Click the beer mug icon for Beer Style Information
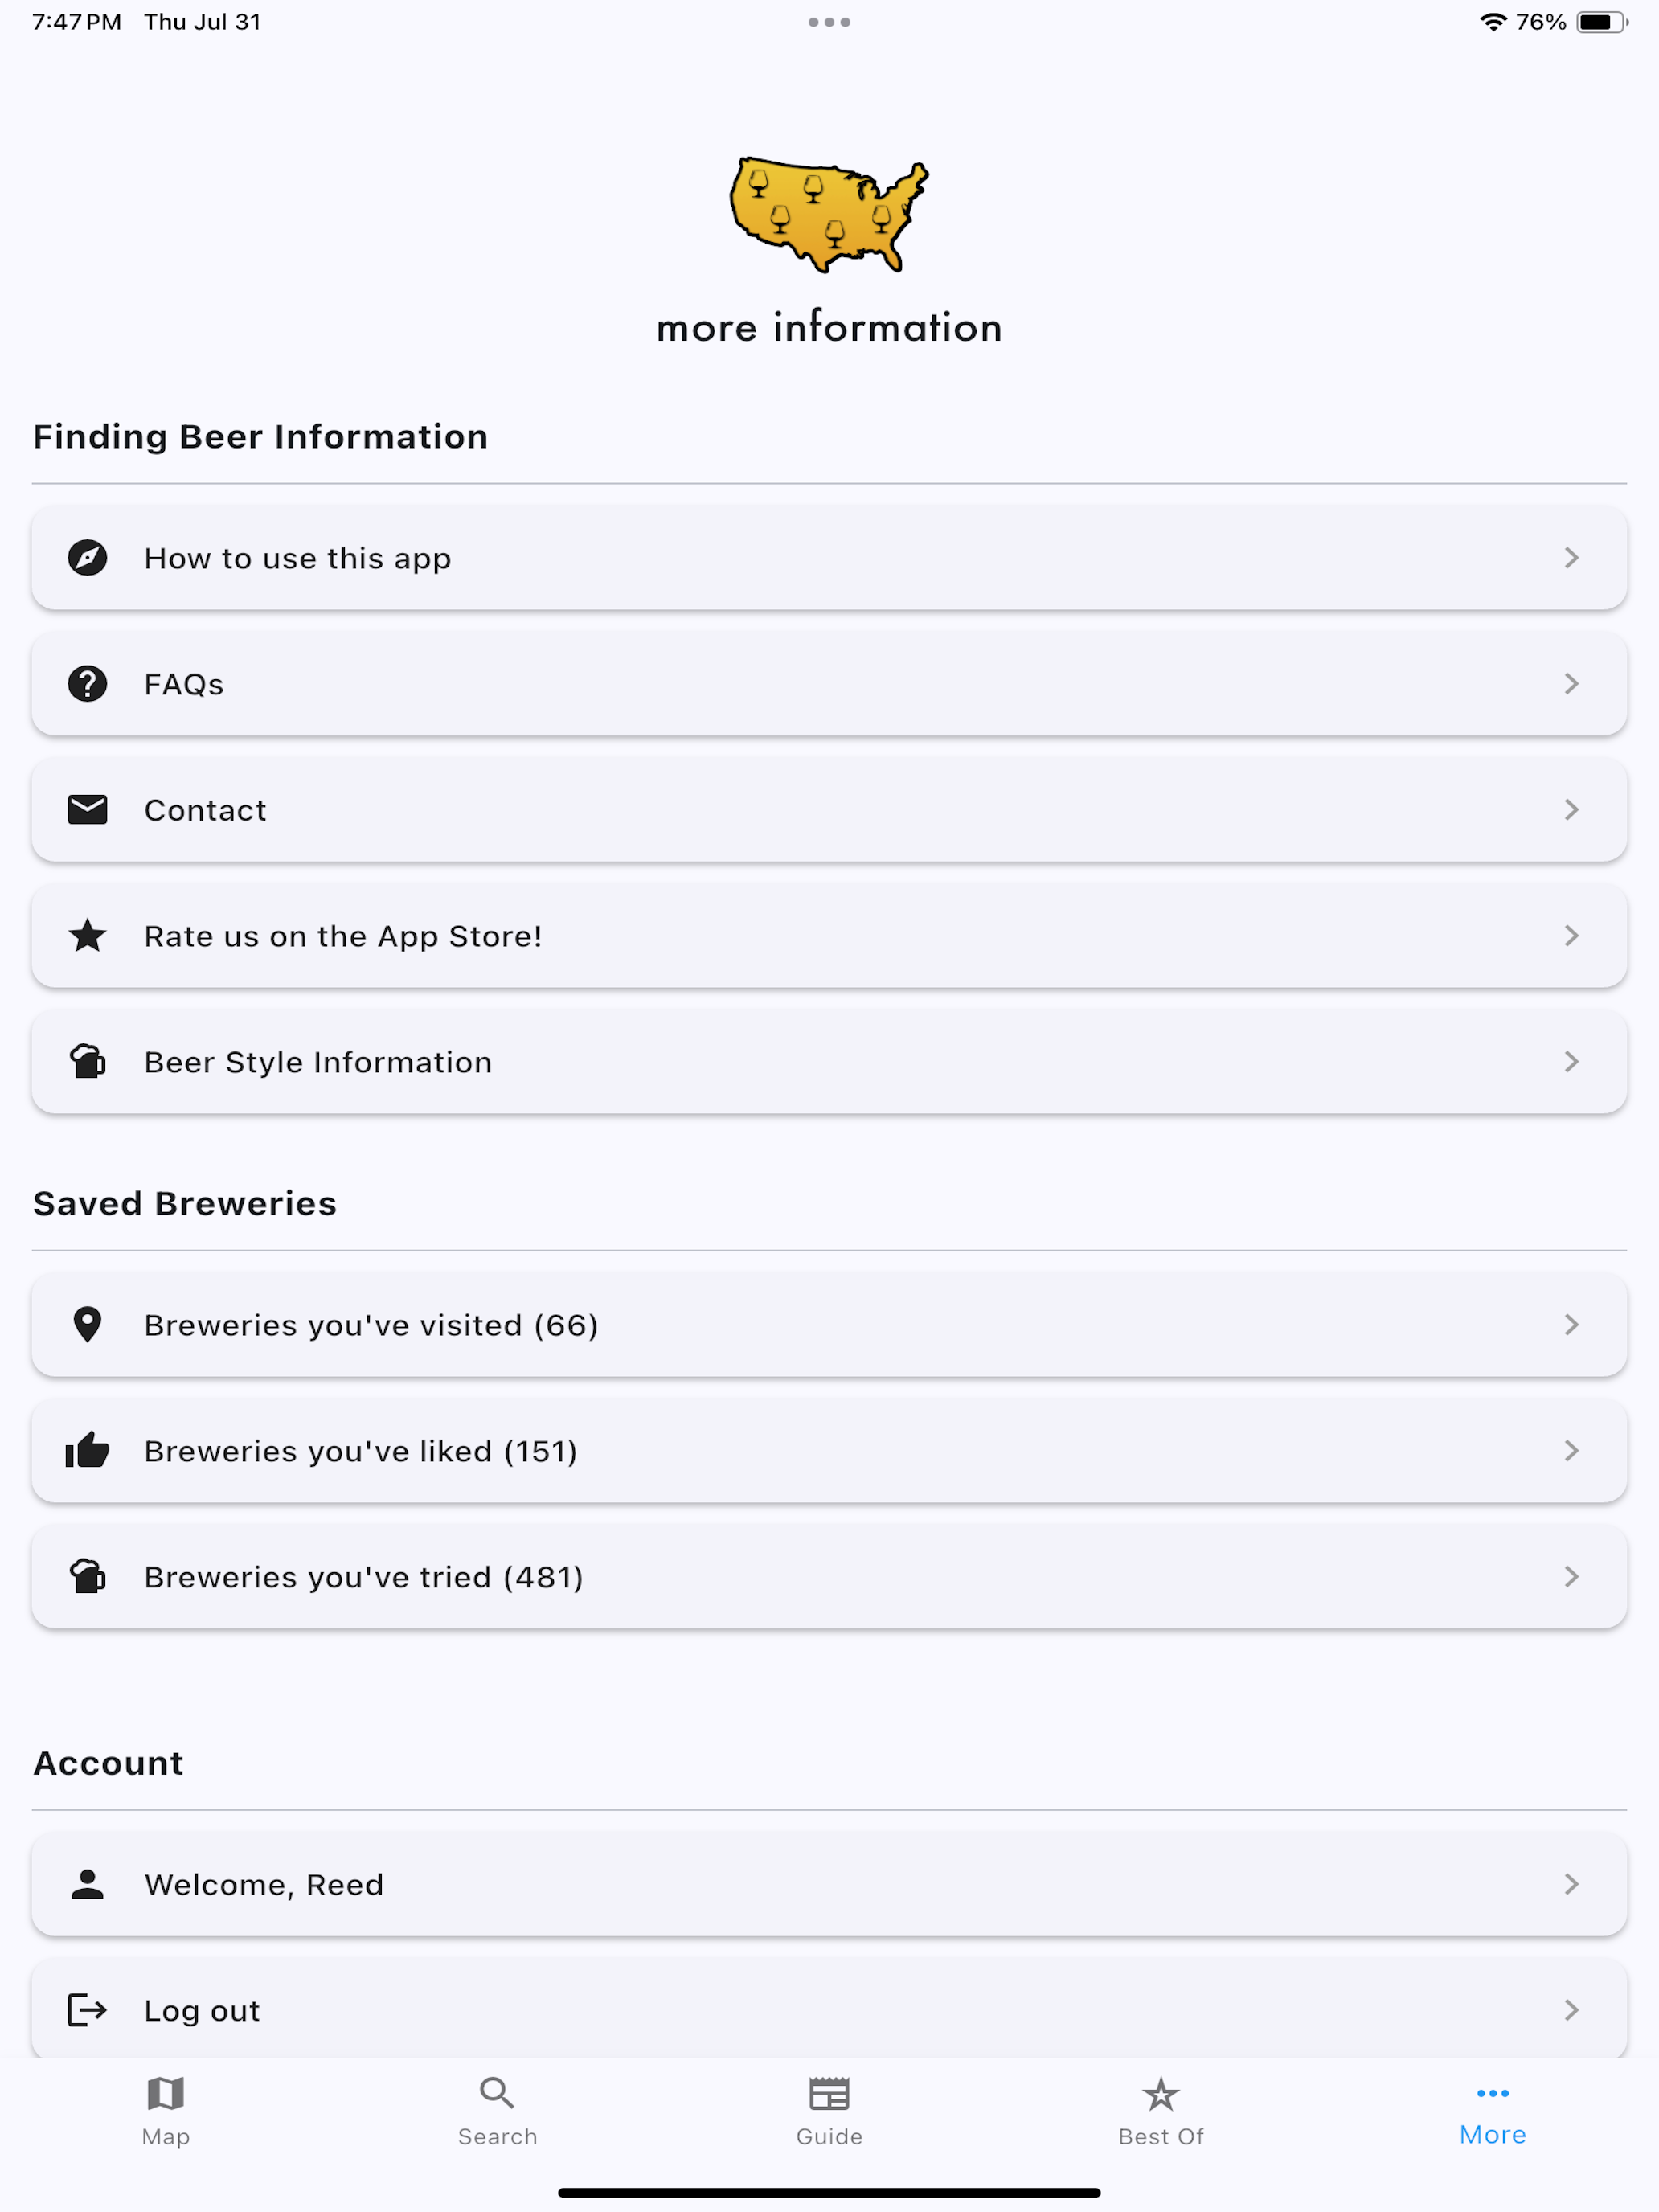 click(x=88, y=1062)
